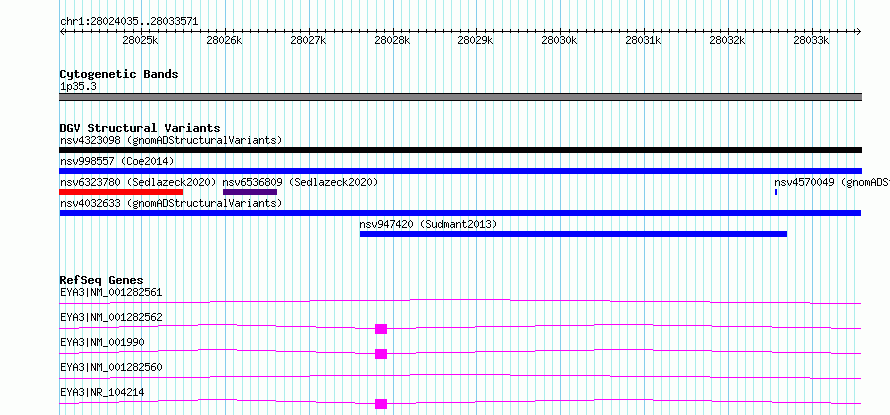
Task: Click the left arrowhead of the ruler
Action: click(62, 32)
